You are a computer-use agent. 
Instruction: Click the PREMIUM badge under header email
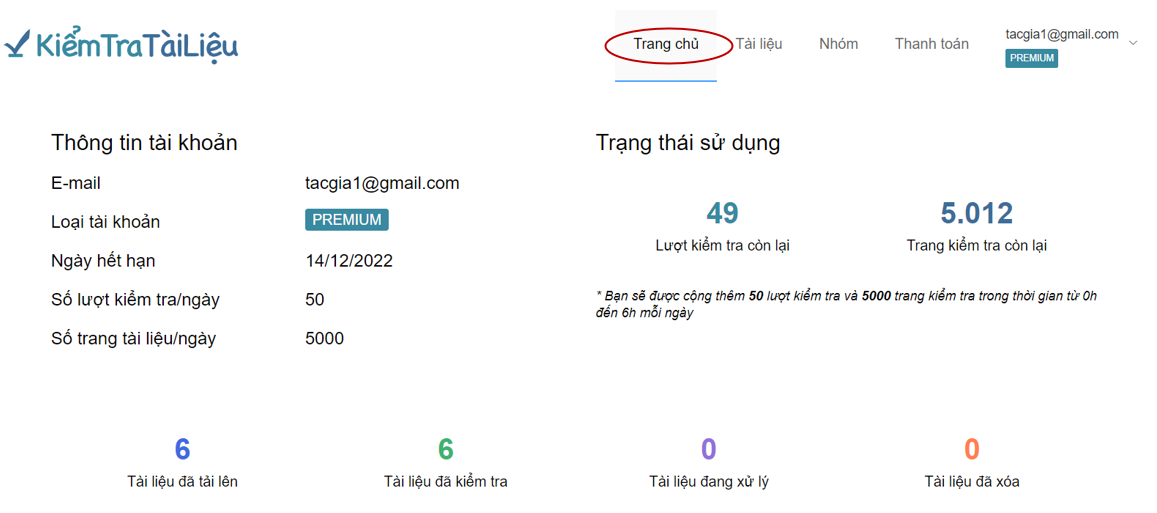1032,58
